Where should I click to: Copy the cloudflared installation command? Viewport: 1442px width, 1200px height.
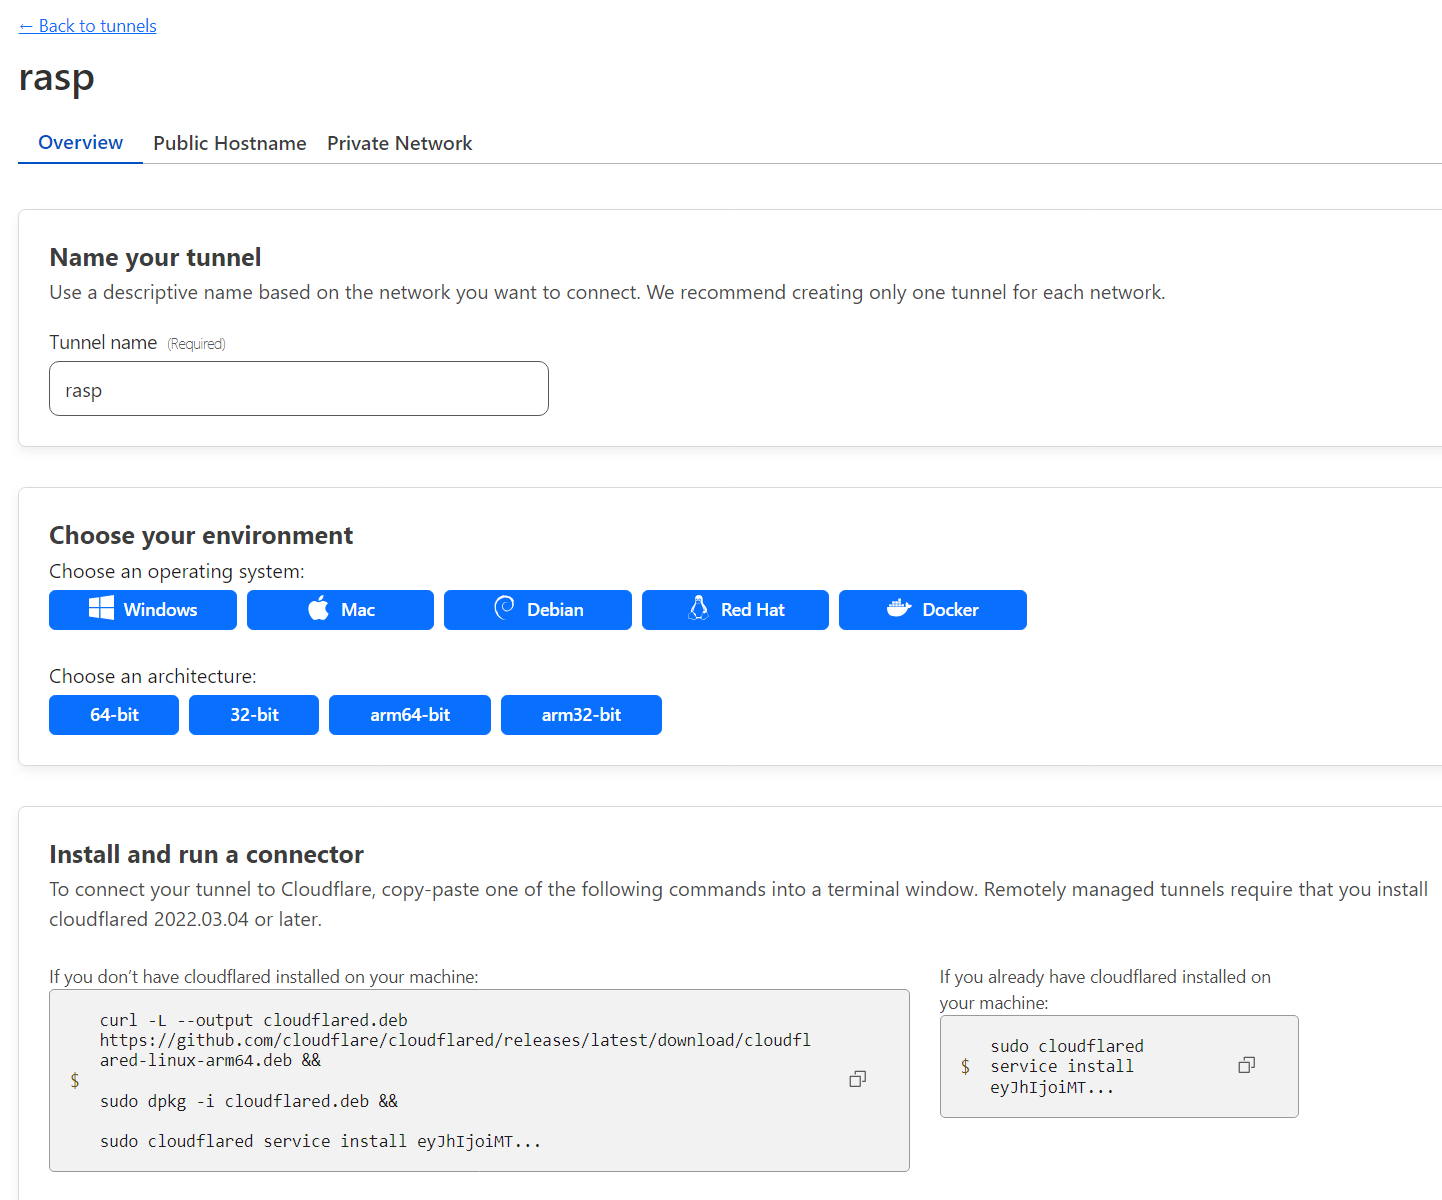pos(857,1079)
